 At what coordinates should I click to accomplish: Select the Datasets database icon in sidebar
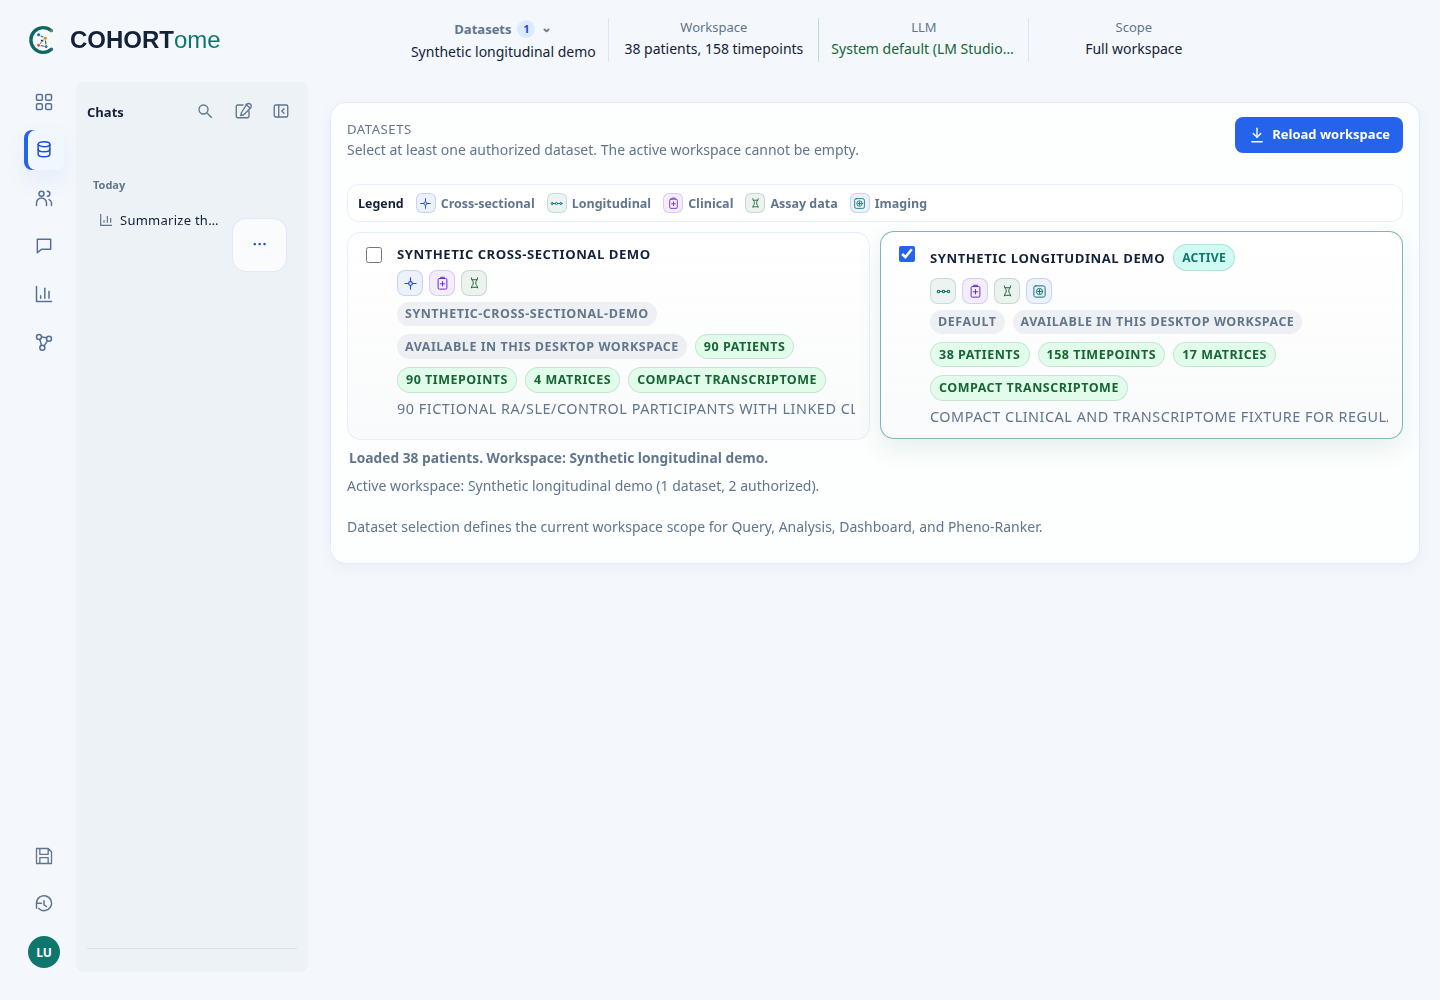click(x=44, y=150)
